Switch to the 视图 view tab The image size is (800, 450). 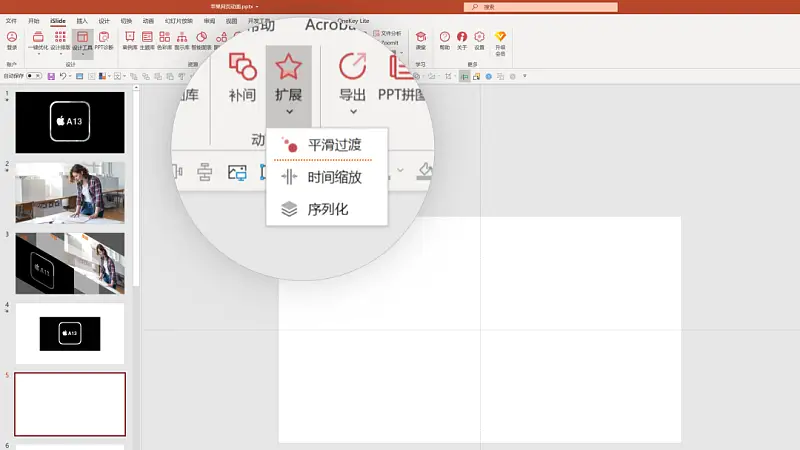(x=231, y=21)
